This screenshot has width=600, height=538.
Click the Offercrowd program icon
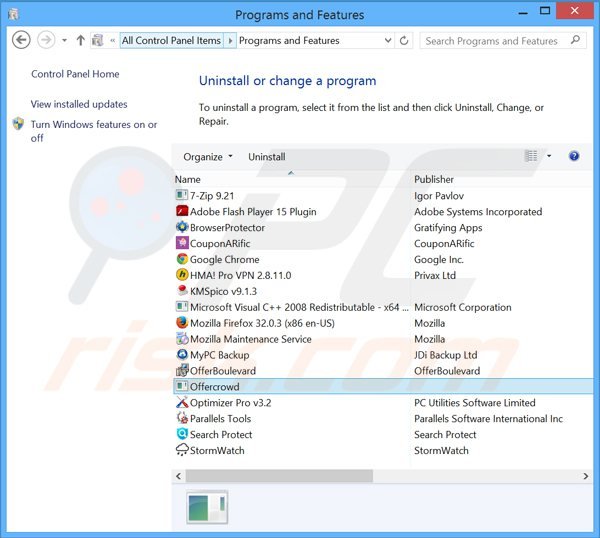(182, 386)
